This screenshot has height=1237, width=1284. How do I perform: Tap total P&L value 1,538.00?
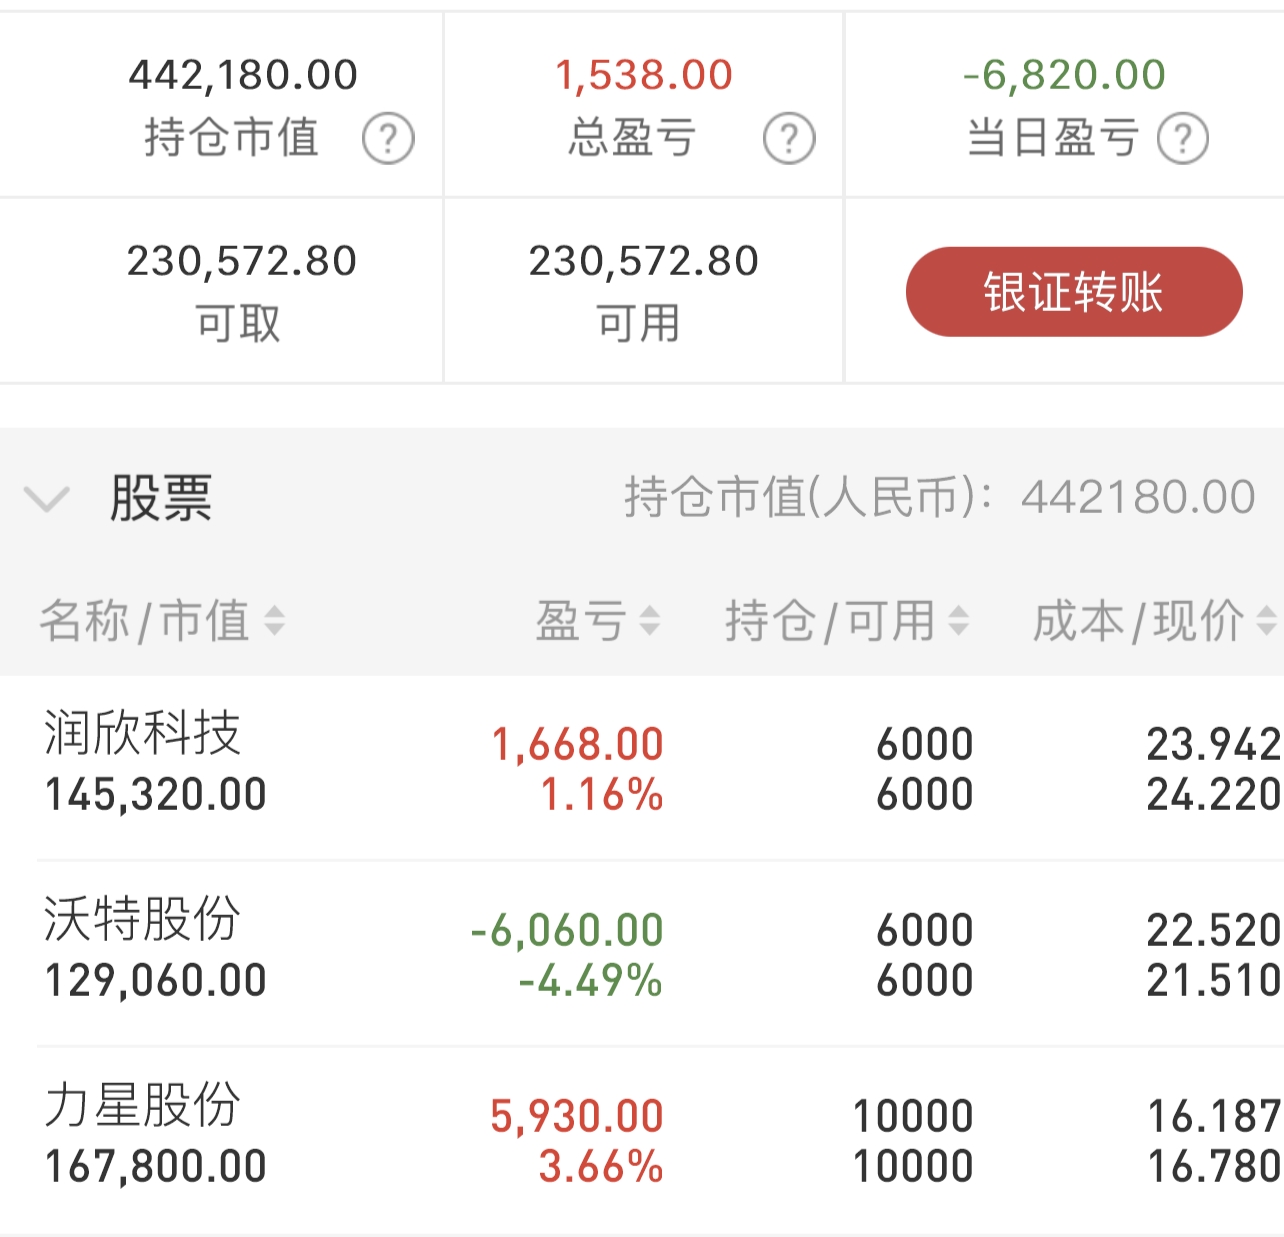(x=644, y=75)
